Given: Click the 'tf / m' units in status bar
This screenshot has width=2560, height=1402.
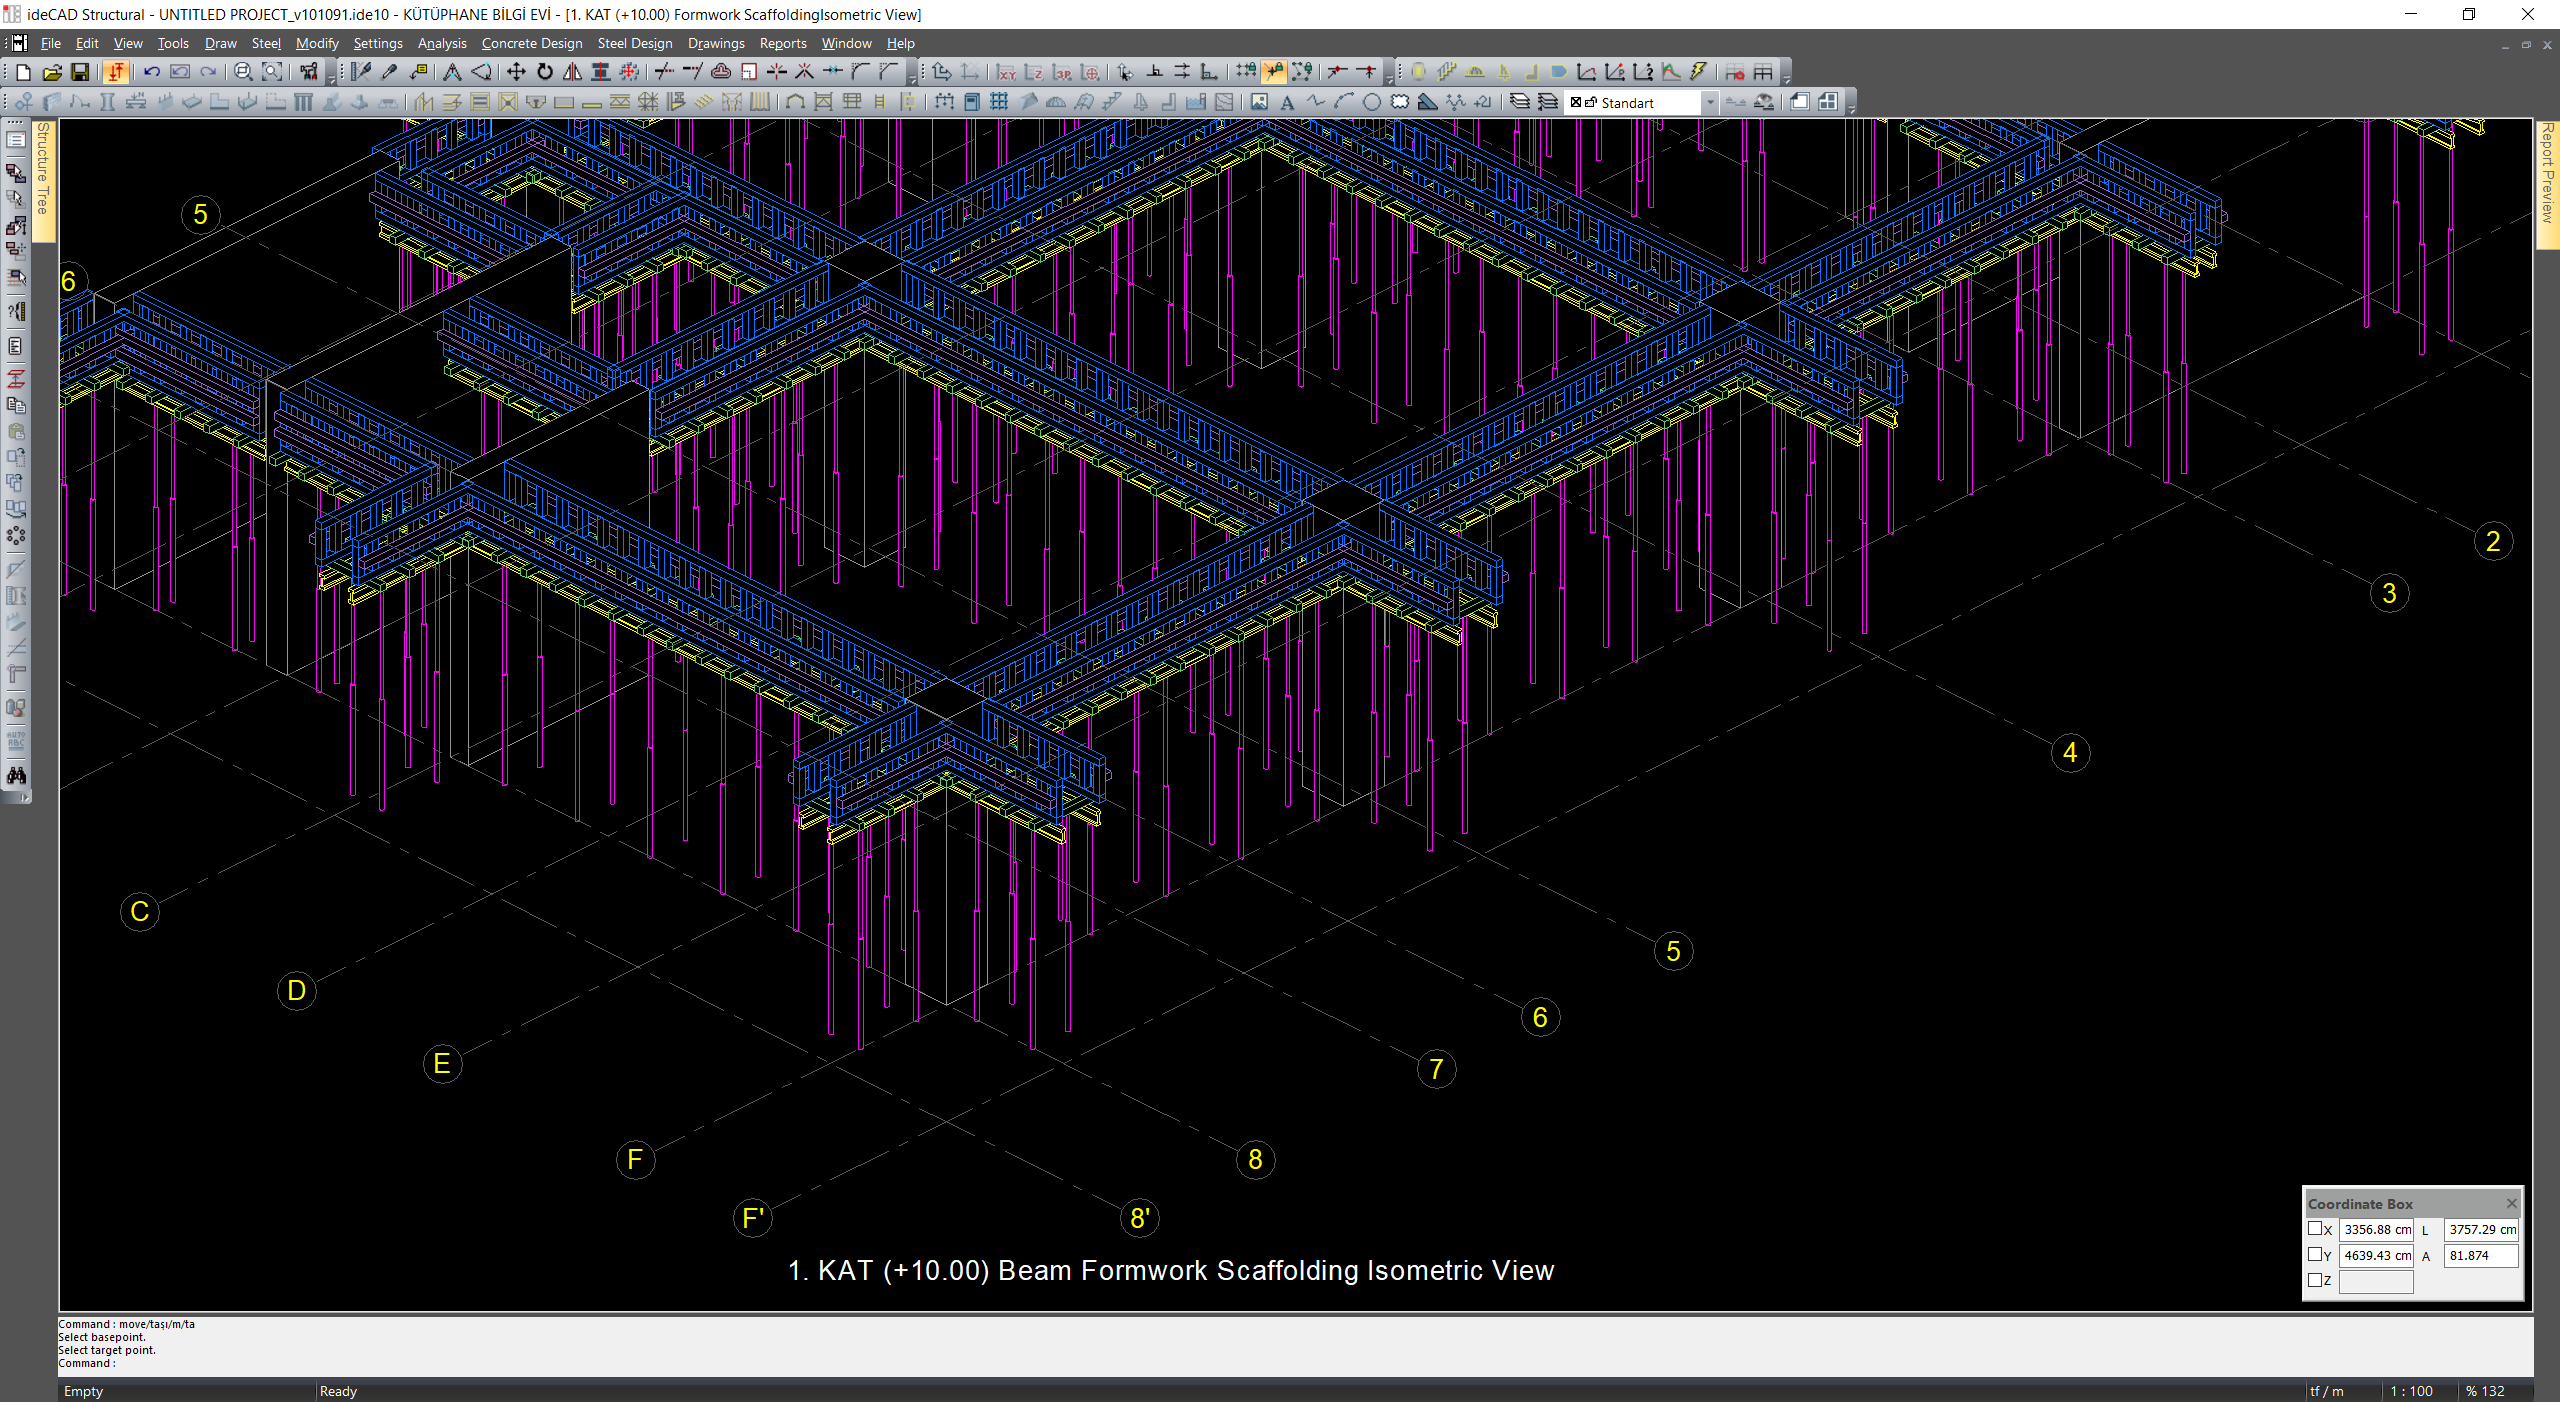Looking at the screenshot, I should click(2326, 1391).
